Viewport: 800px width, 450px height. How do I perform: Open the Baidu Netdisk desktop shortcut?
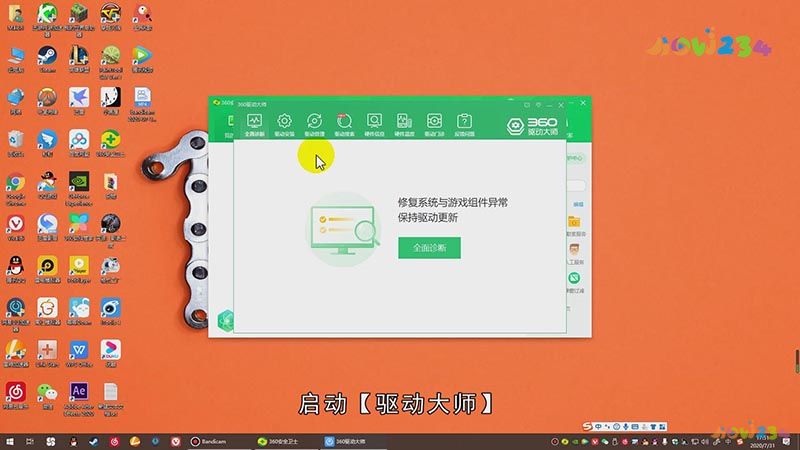tap(79, 143)
